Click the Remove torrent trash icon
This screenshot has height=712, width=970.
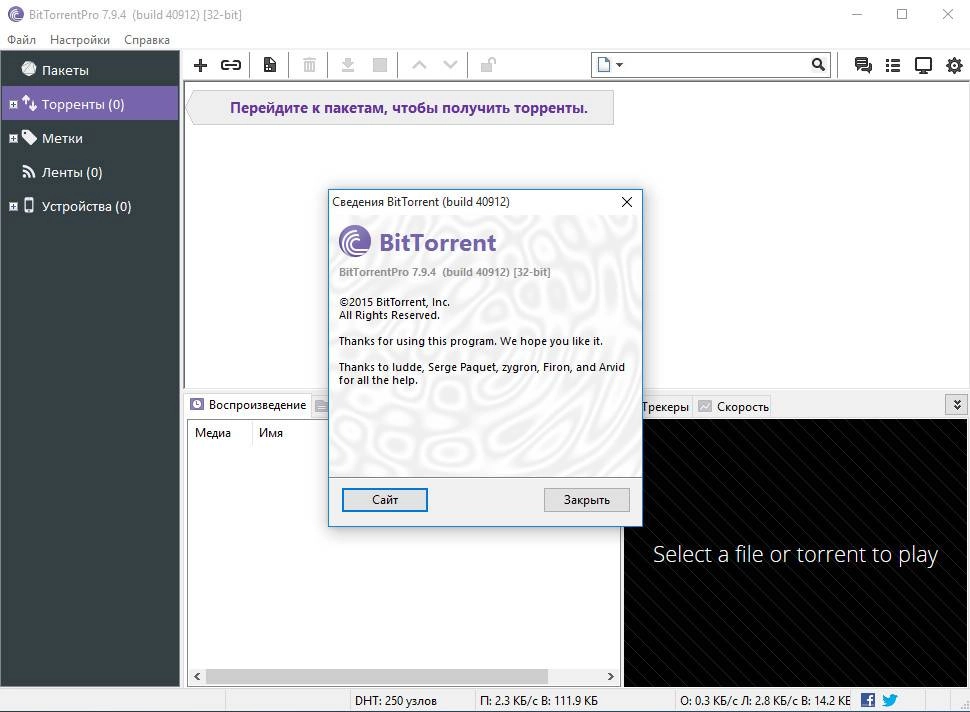click(x=309, y=65)
